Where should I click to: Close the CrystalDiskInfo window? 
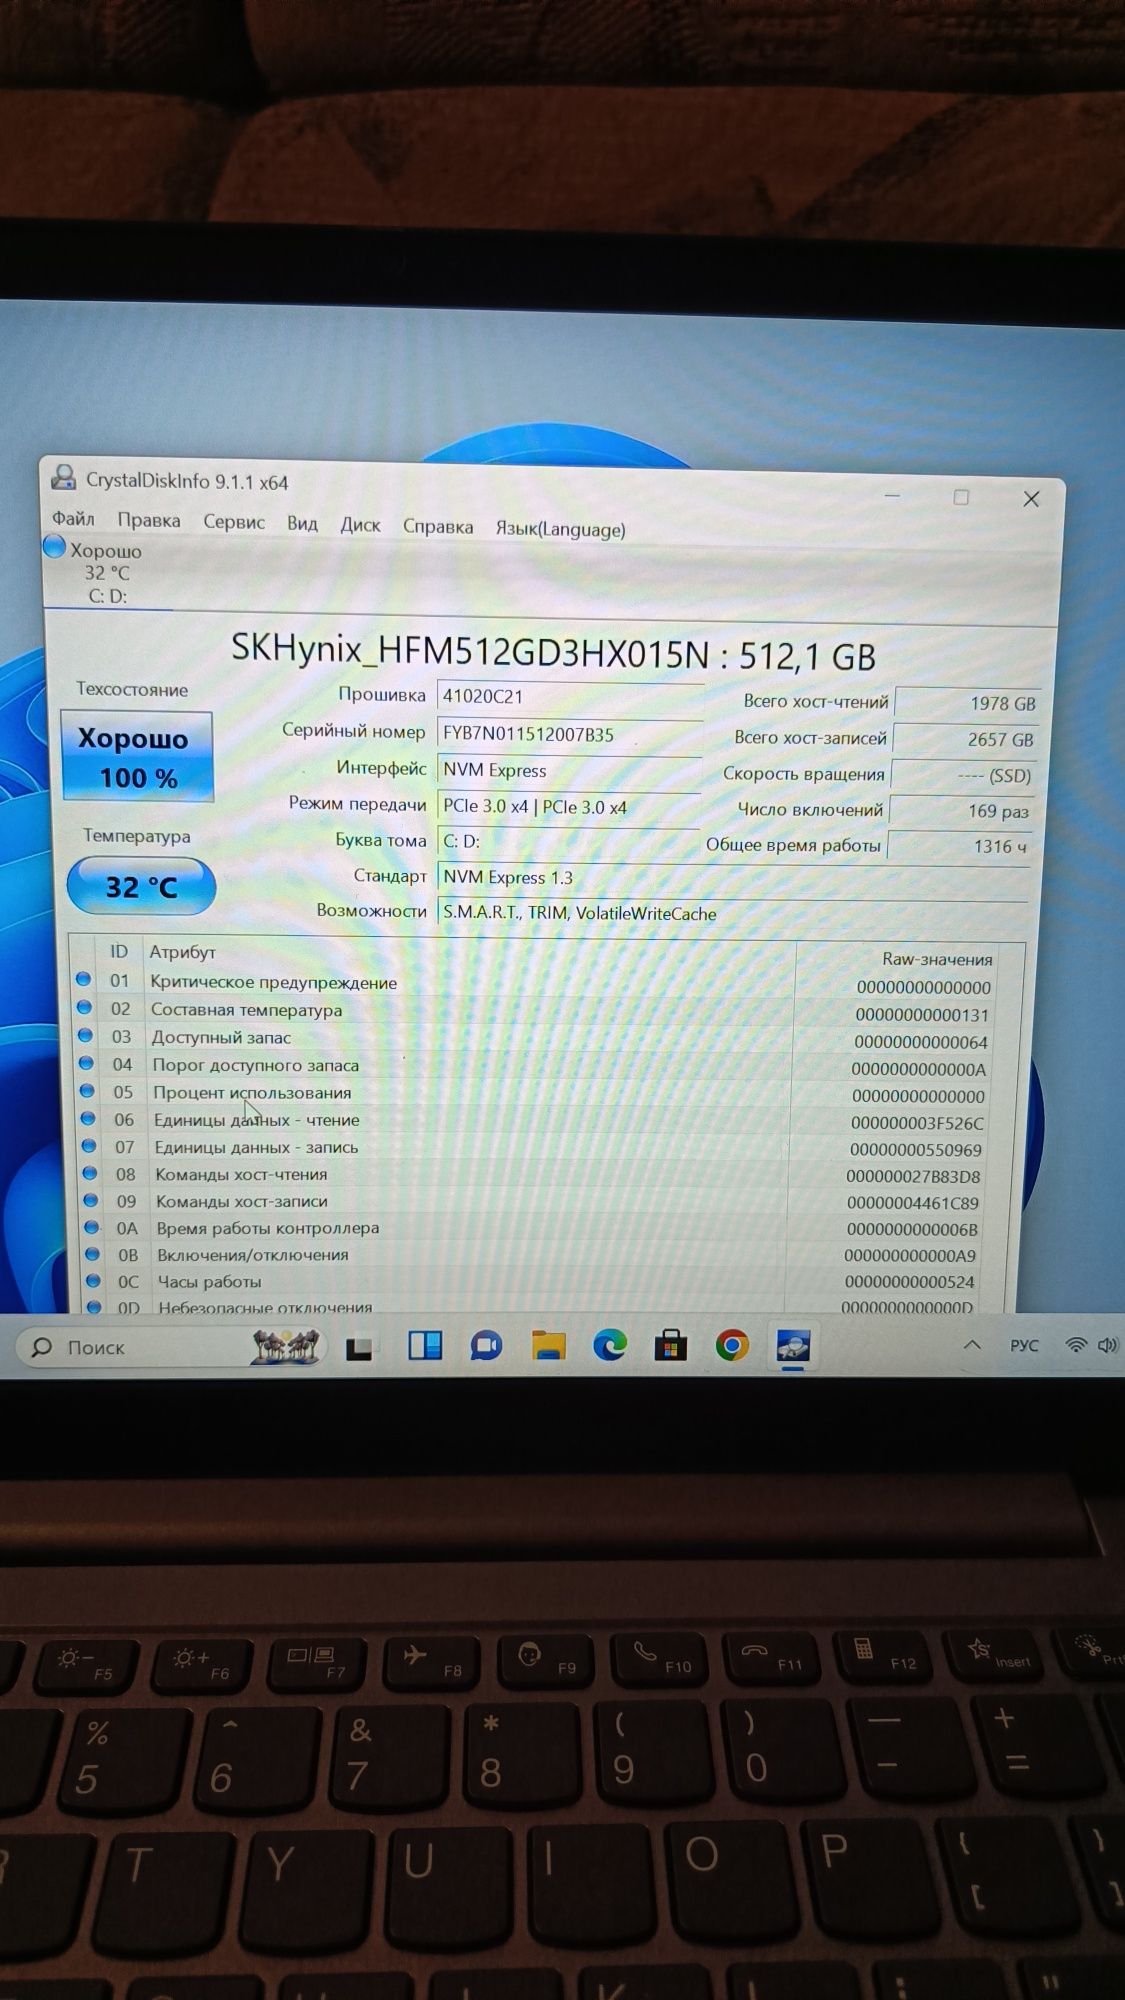pyautogui.click(x=1031, y=498)
